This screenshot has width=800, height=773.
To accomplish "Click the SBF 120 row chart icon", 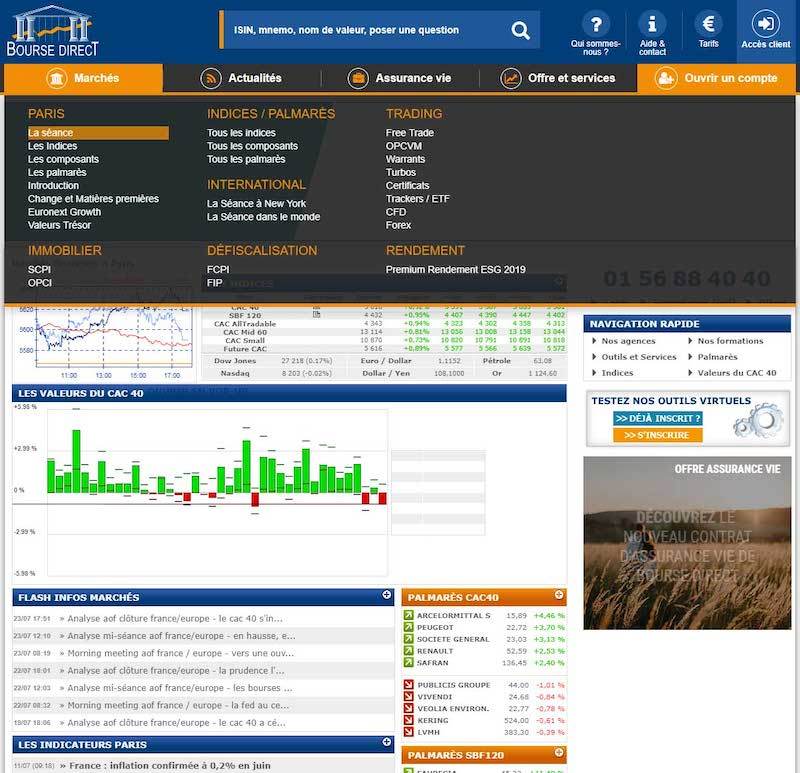I will (x=316, y=315).
